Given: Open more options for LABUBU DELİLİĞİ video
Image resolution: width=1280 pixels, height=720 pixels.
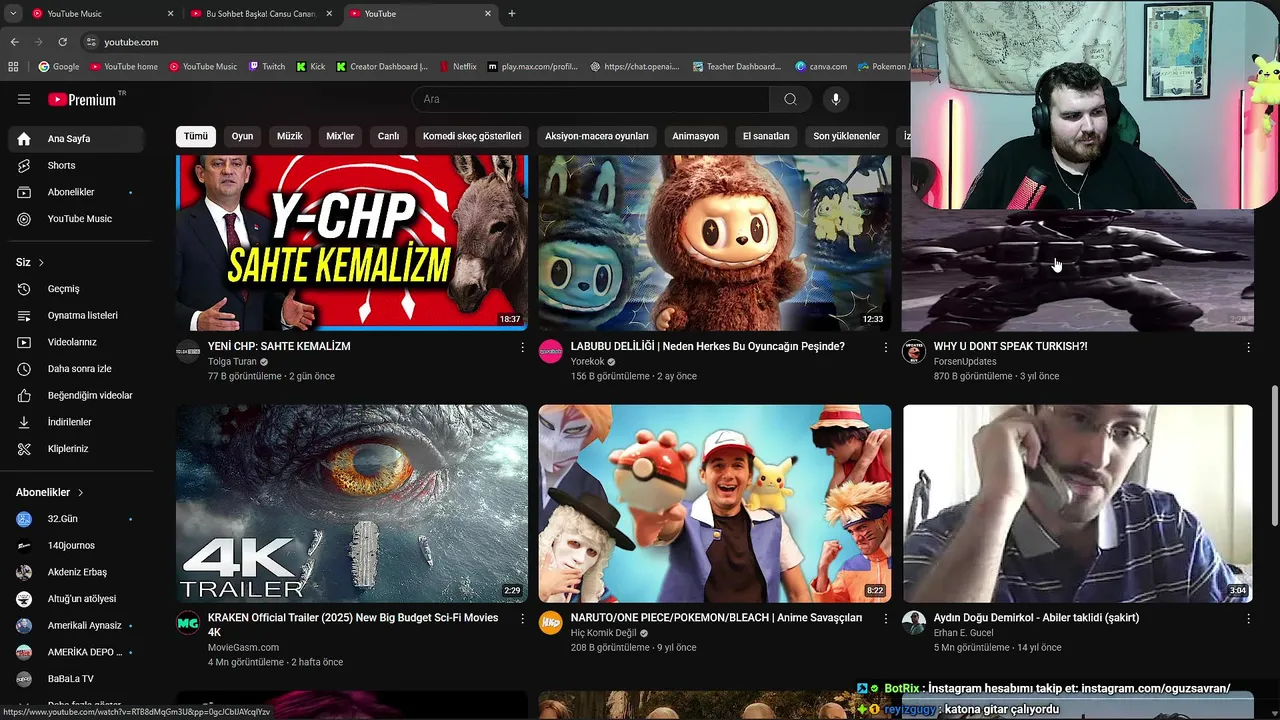Looking at the screenshot, I should click(885, 347).
